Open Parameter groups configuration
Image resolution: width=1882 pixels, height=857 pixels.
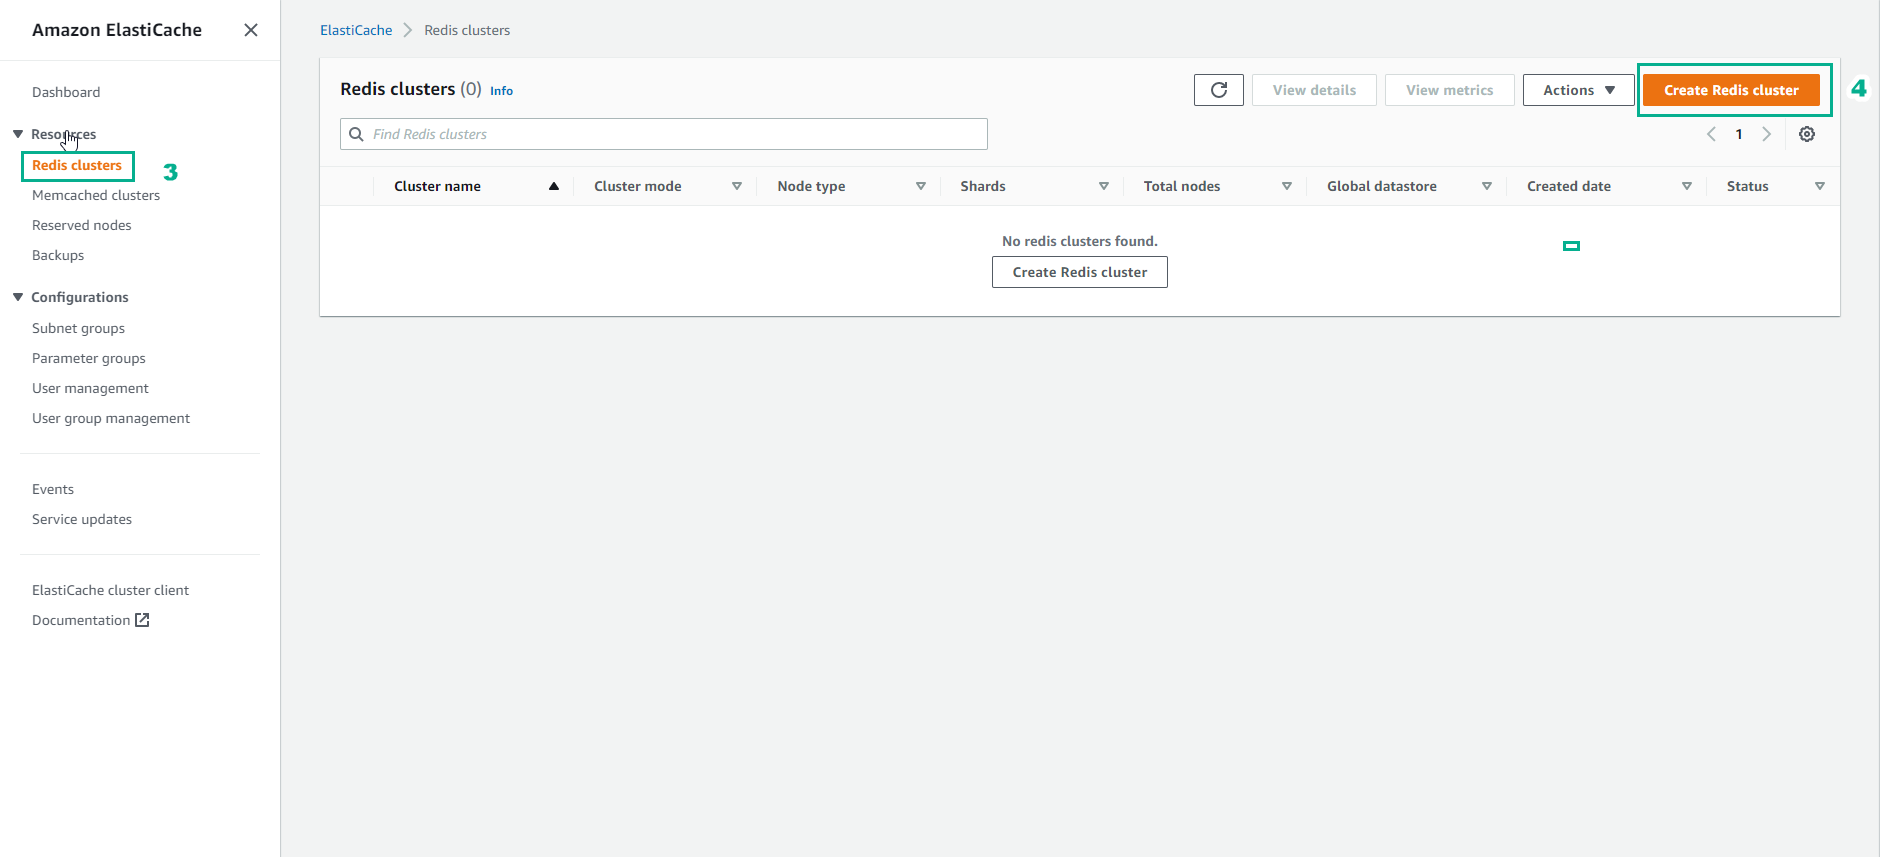[x=89, y=358]
